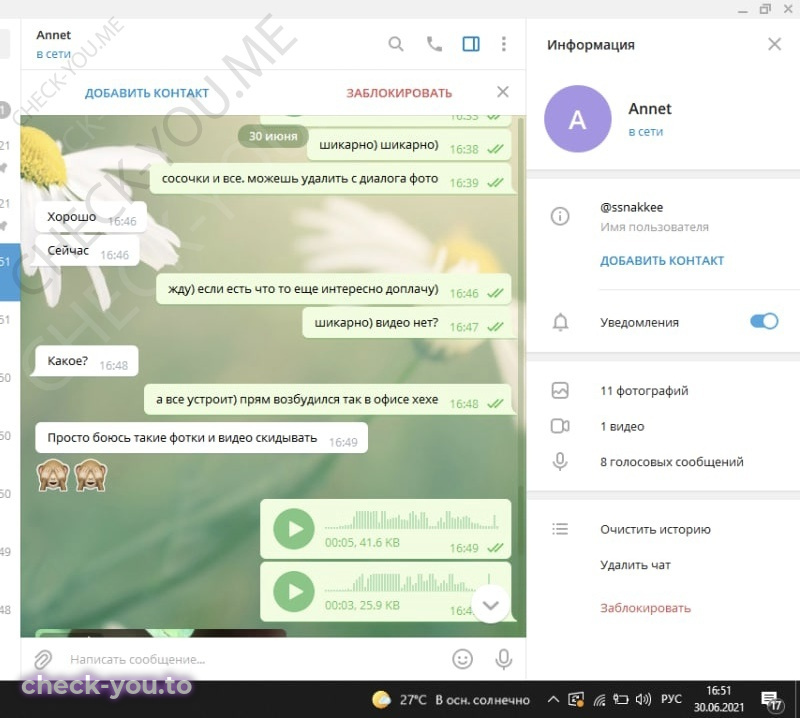The height and width of the screenshot is (718, 800).
Task: Open the 1 видео shared media
Action: click(622, 426)
